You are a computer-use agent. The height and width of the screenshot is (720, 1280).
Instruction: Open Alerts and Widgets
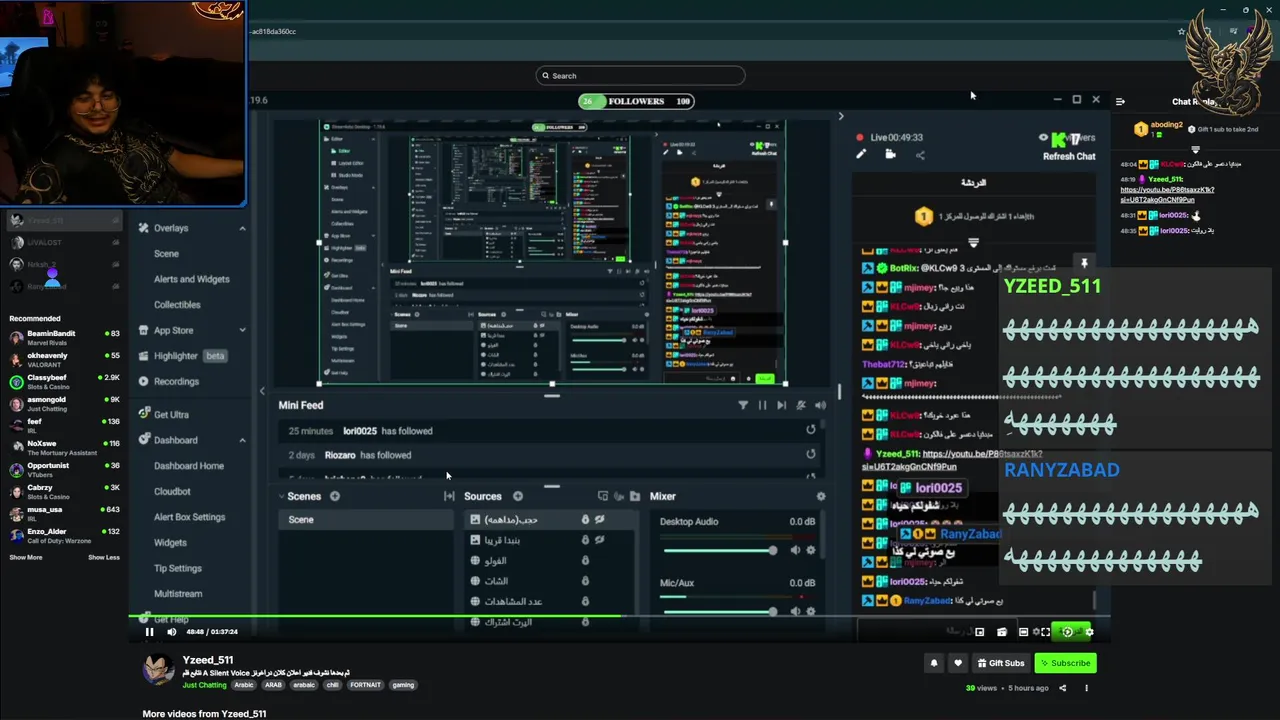(x=192, y=279)
